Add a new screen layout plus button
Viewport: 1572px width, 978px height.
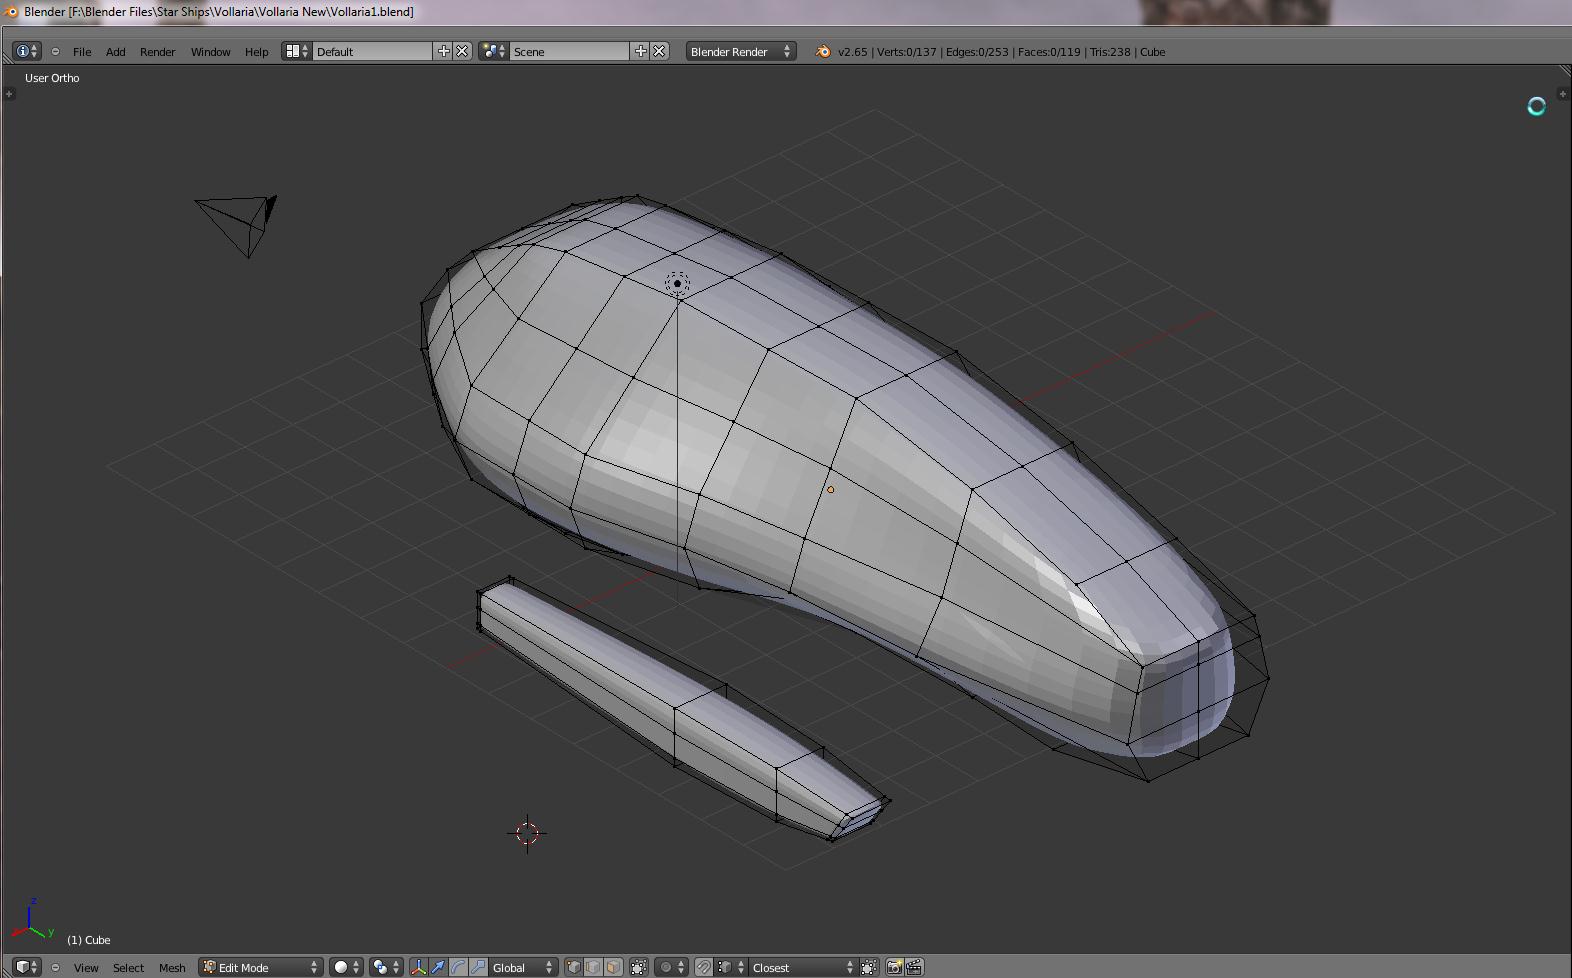tap(444, 51)
